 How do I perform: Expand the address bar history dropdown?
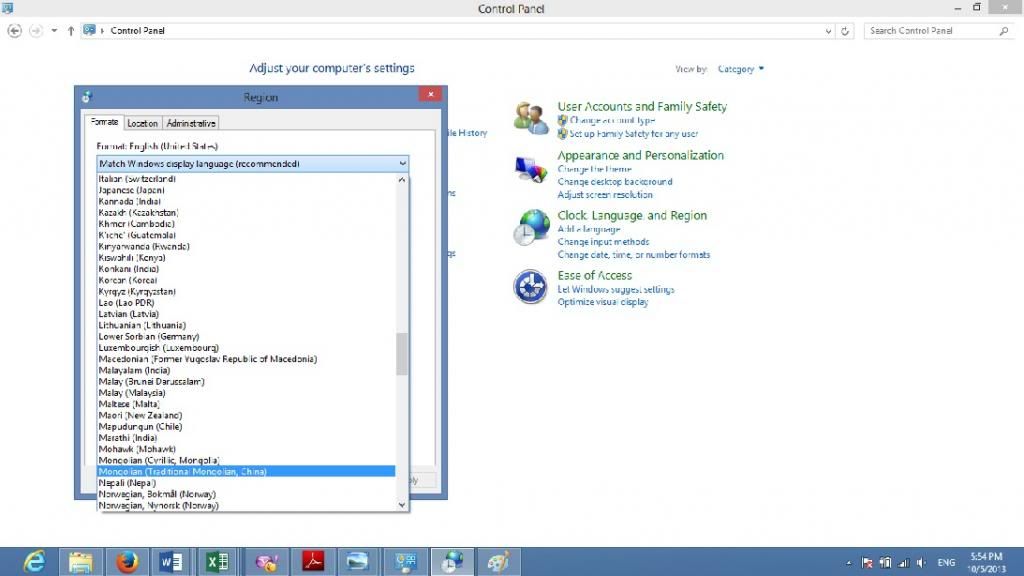[x=828, y=31]
